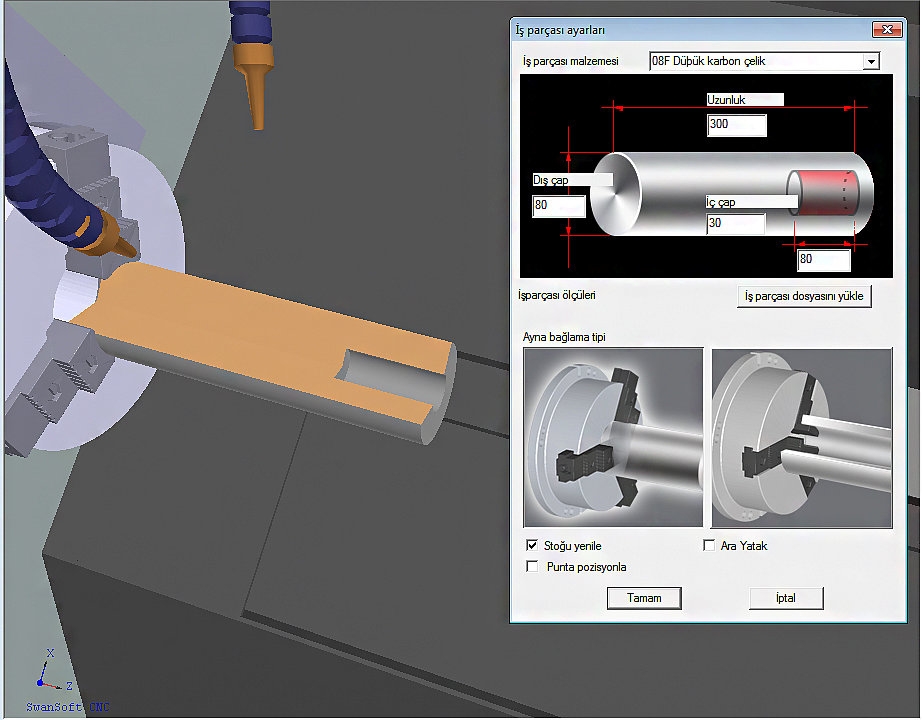Viewport: 922px width, 720px height.
Task: Click the İç çap field showing 30
Action: click(x=735, y=224)
